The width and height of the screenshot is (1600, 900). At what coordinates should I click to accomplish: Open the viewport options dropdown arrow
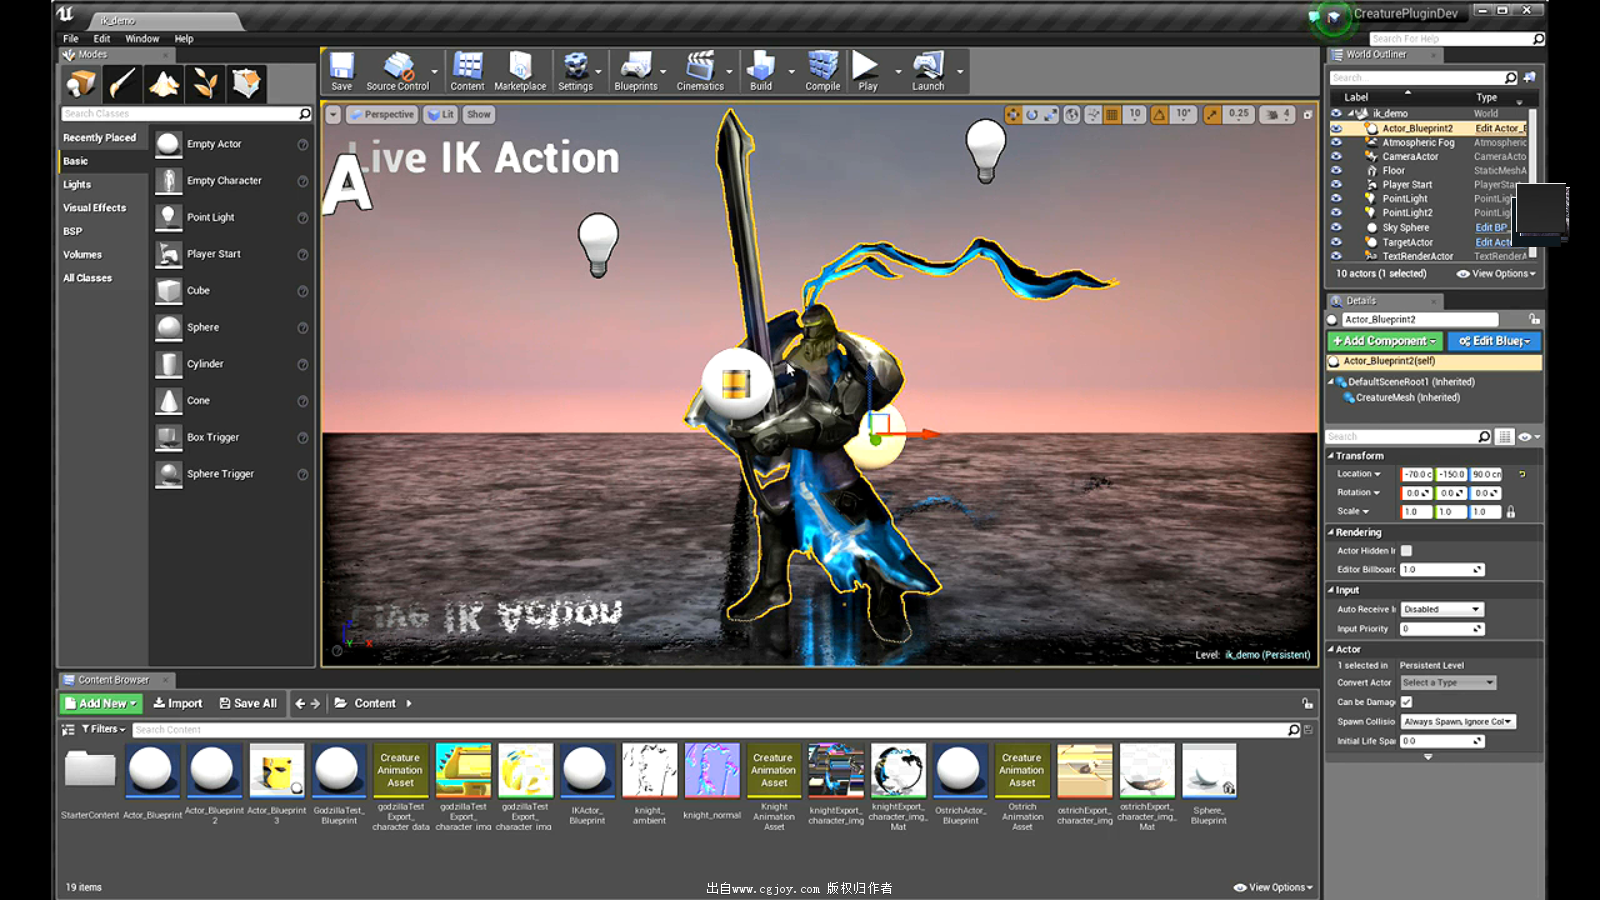[333, 115]
